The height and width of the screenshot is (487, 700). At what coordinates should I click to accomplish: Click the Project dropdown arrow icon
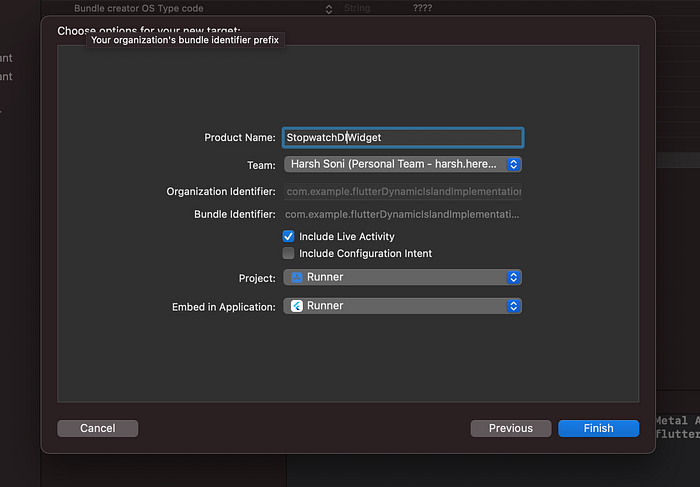(x=513, y=277)
